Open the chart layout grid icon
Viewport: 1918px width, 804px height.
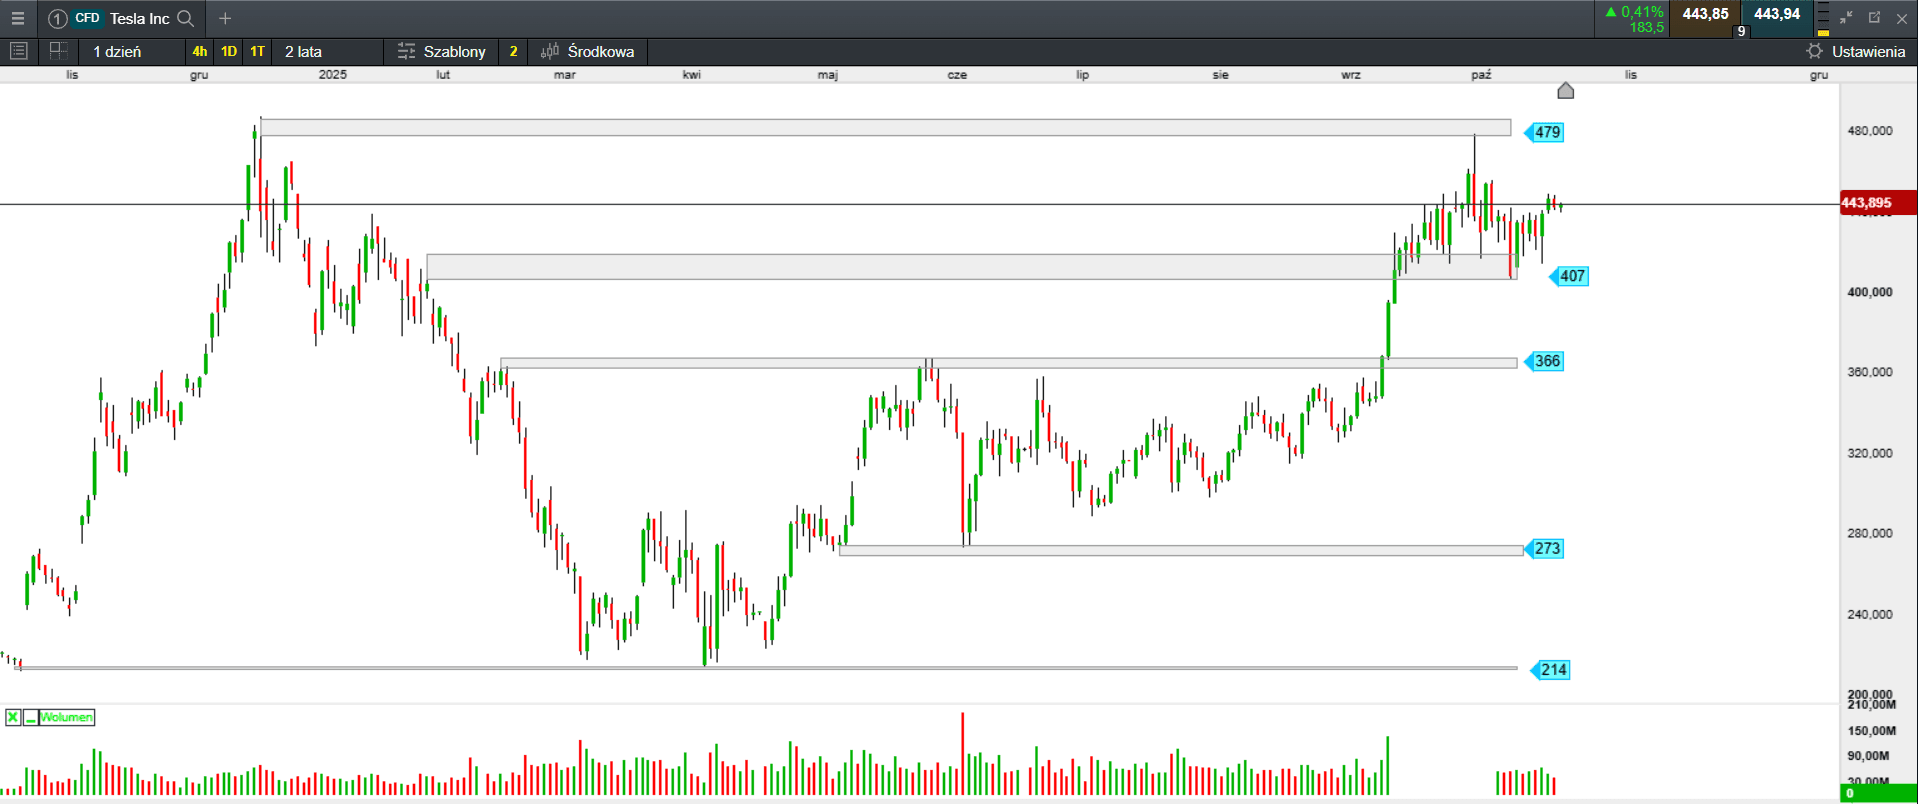pyautogui.click(x=58, y=51)
